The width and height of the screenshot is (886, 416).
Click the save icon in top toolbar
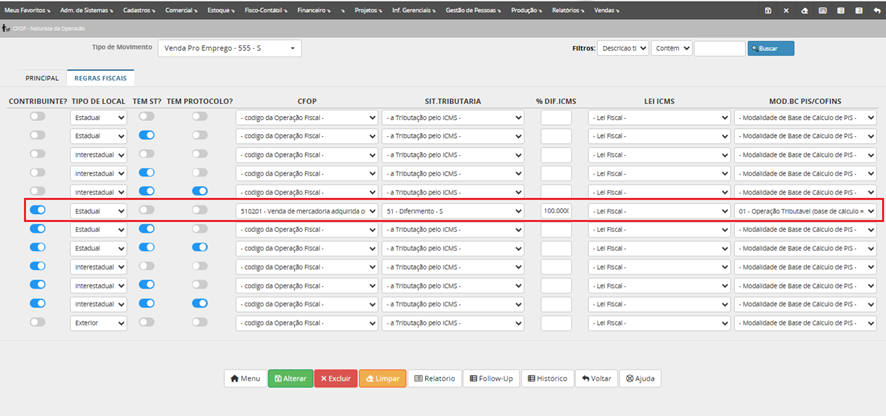click(x=767, y=10)
